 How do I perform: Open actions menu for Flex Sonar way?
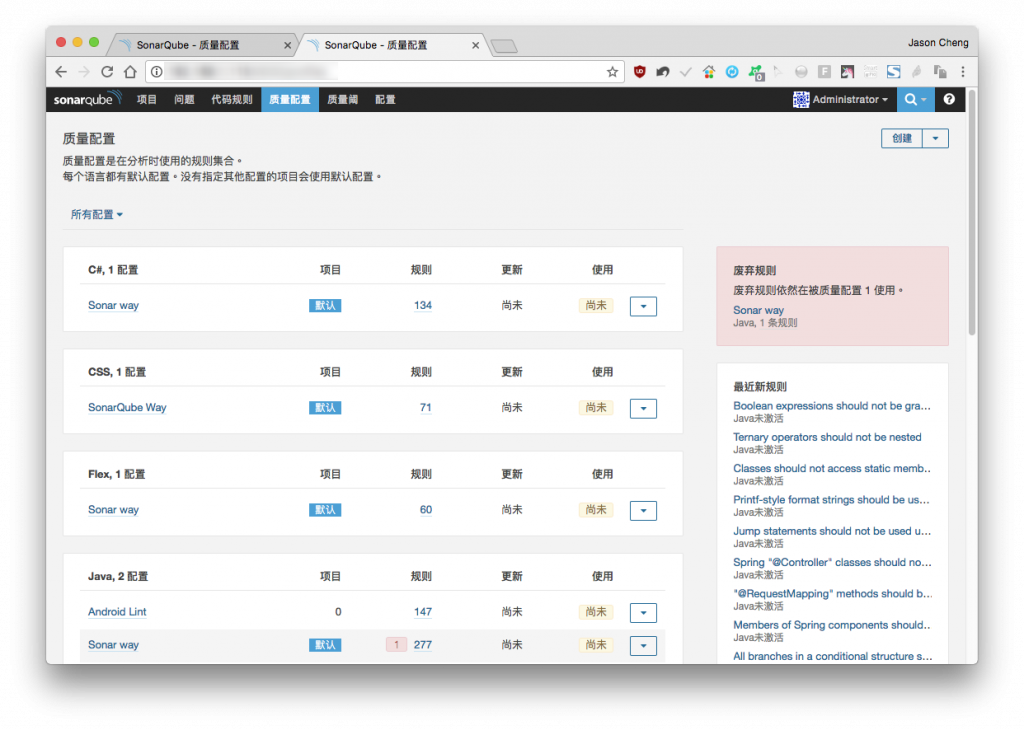point(643,511)
